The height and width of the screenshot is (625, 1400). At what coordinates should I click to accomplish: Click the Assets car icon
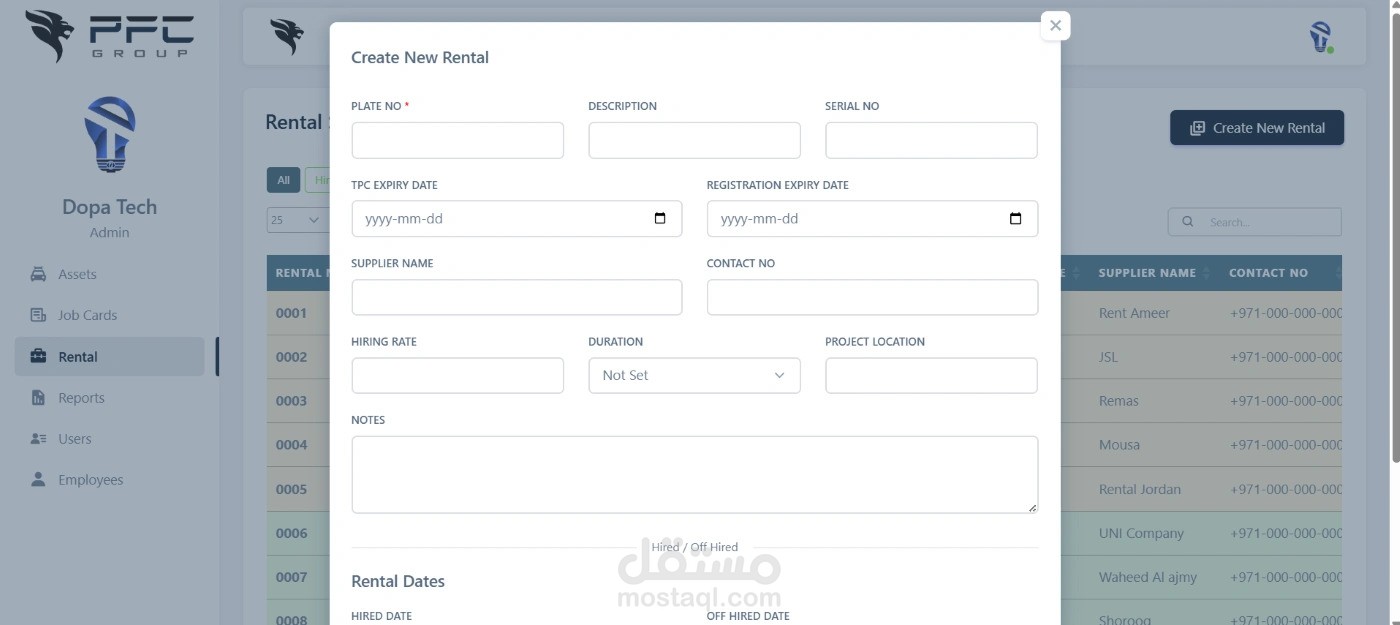click(x=38, y=274)
